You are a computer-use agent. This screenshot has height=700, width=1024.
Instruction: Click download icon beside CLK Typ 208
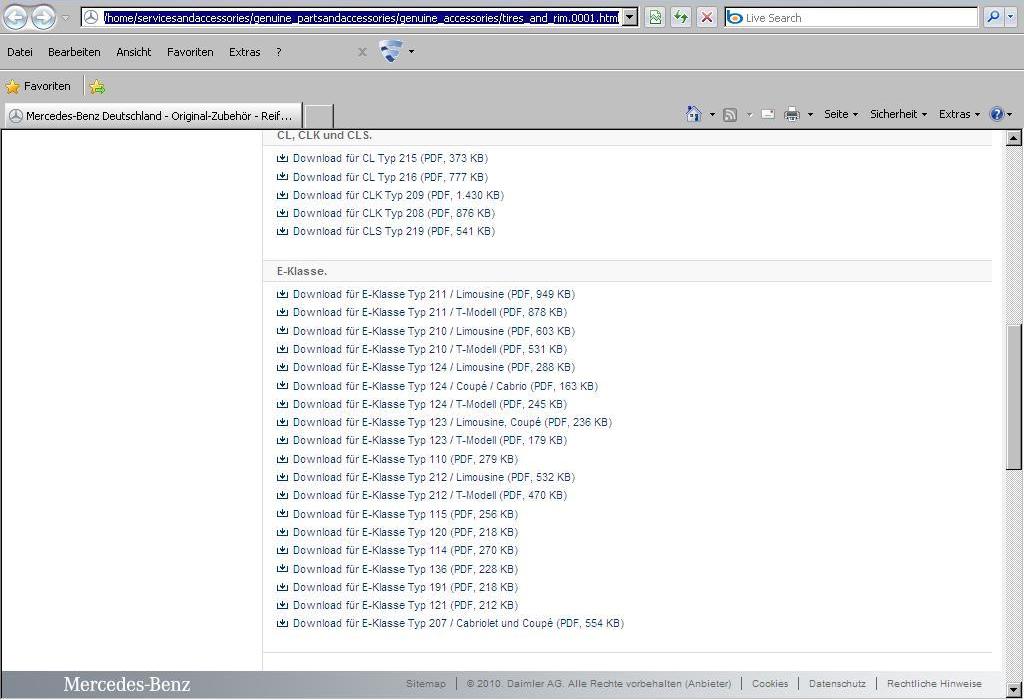[282, 213]
